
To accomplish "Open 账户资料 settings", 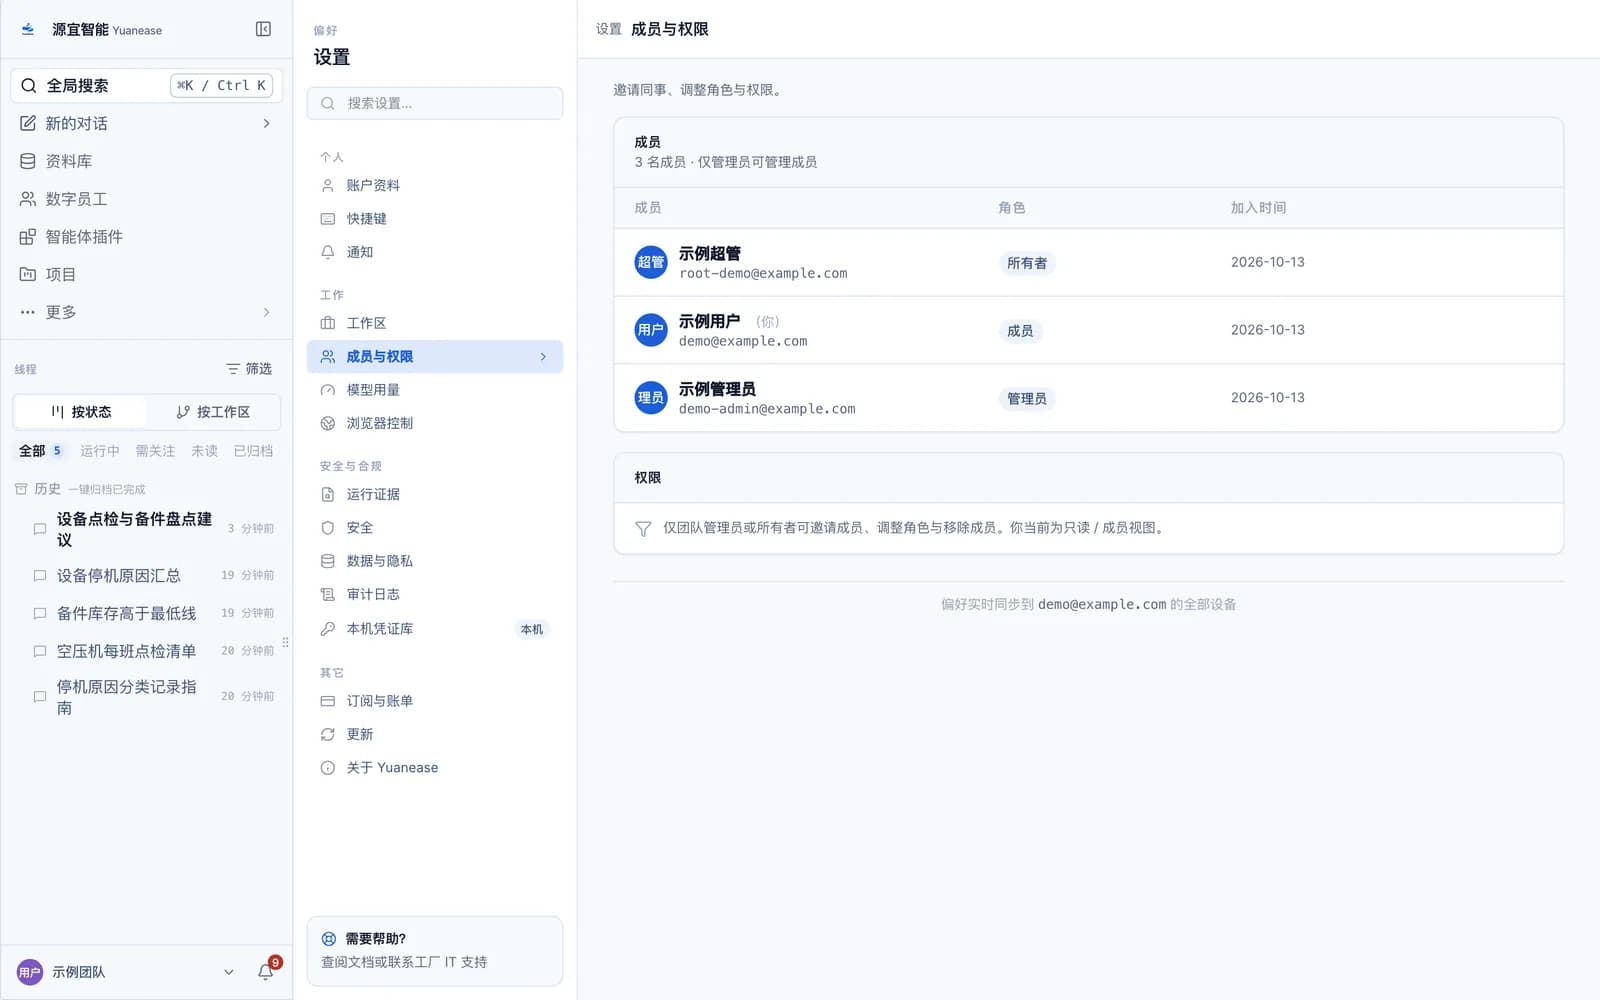I will (x=435, y=185).
